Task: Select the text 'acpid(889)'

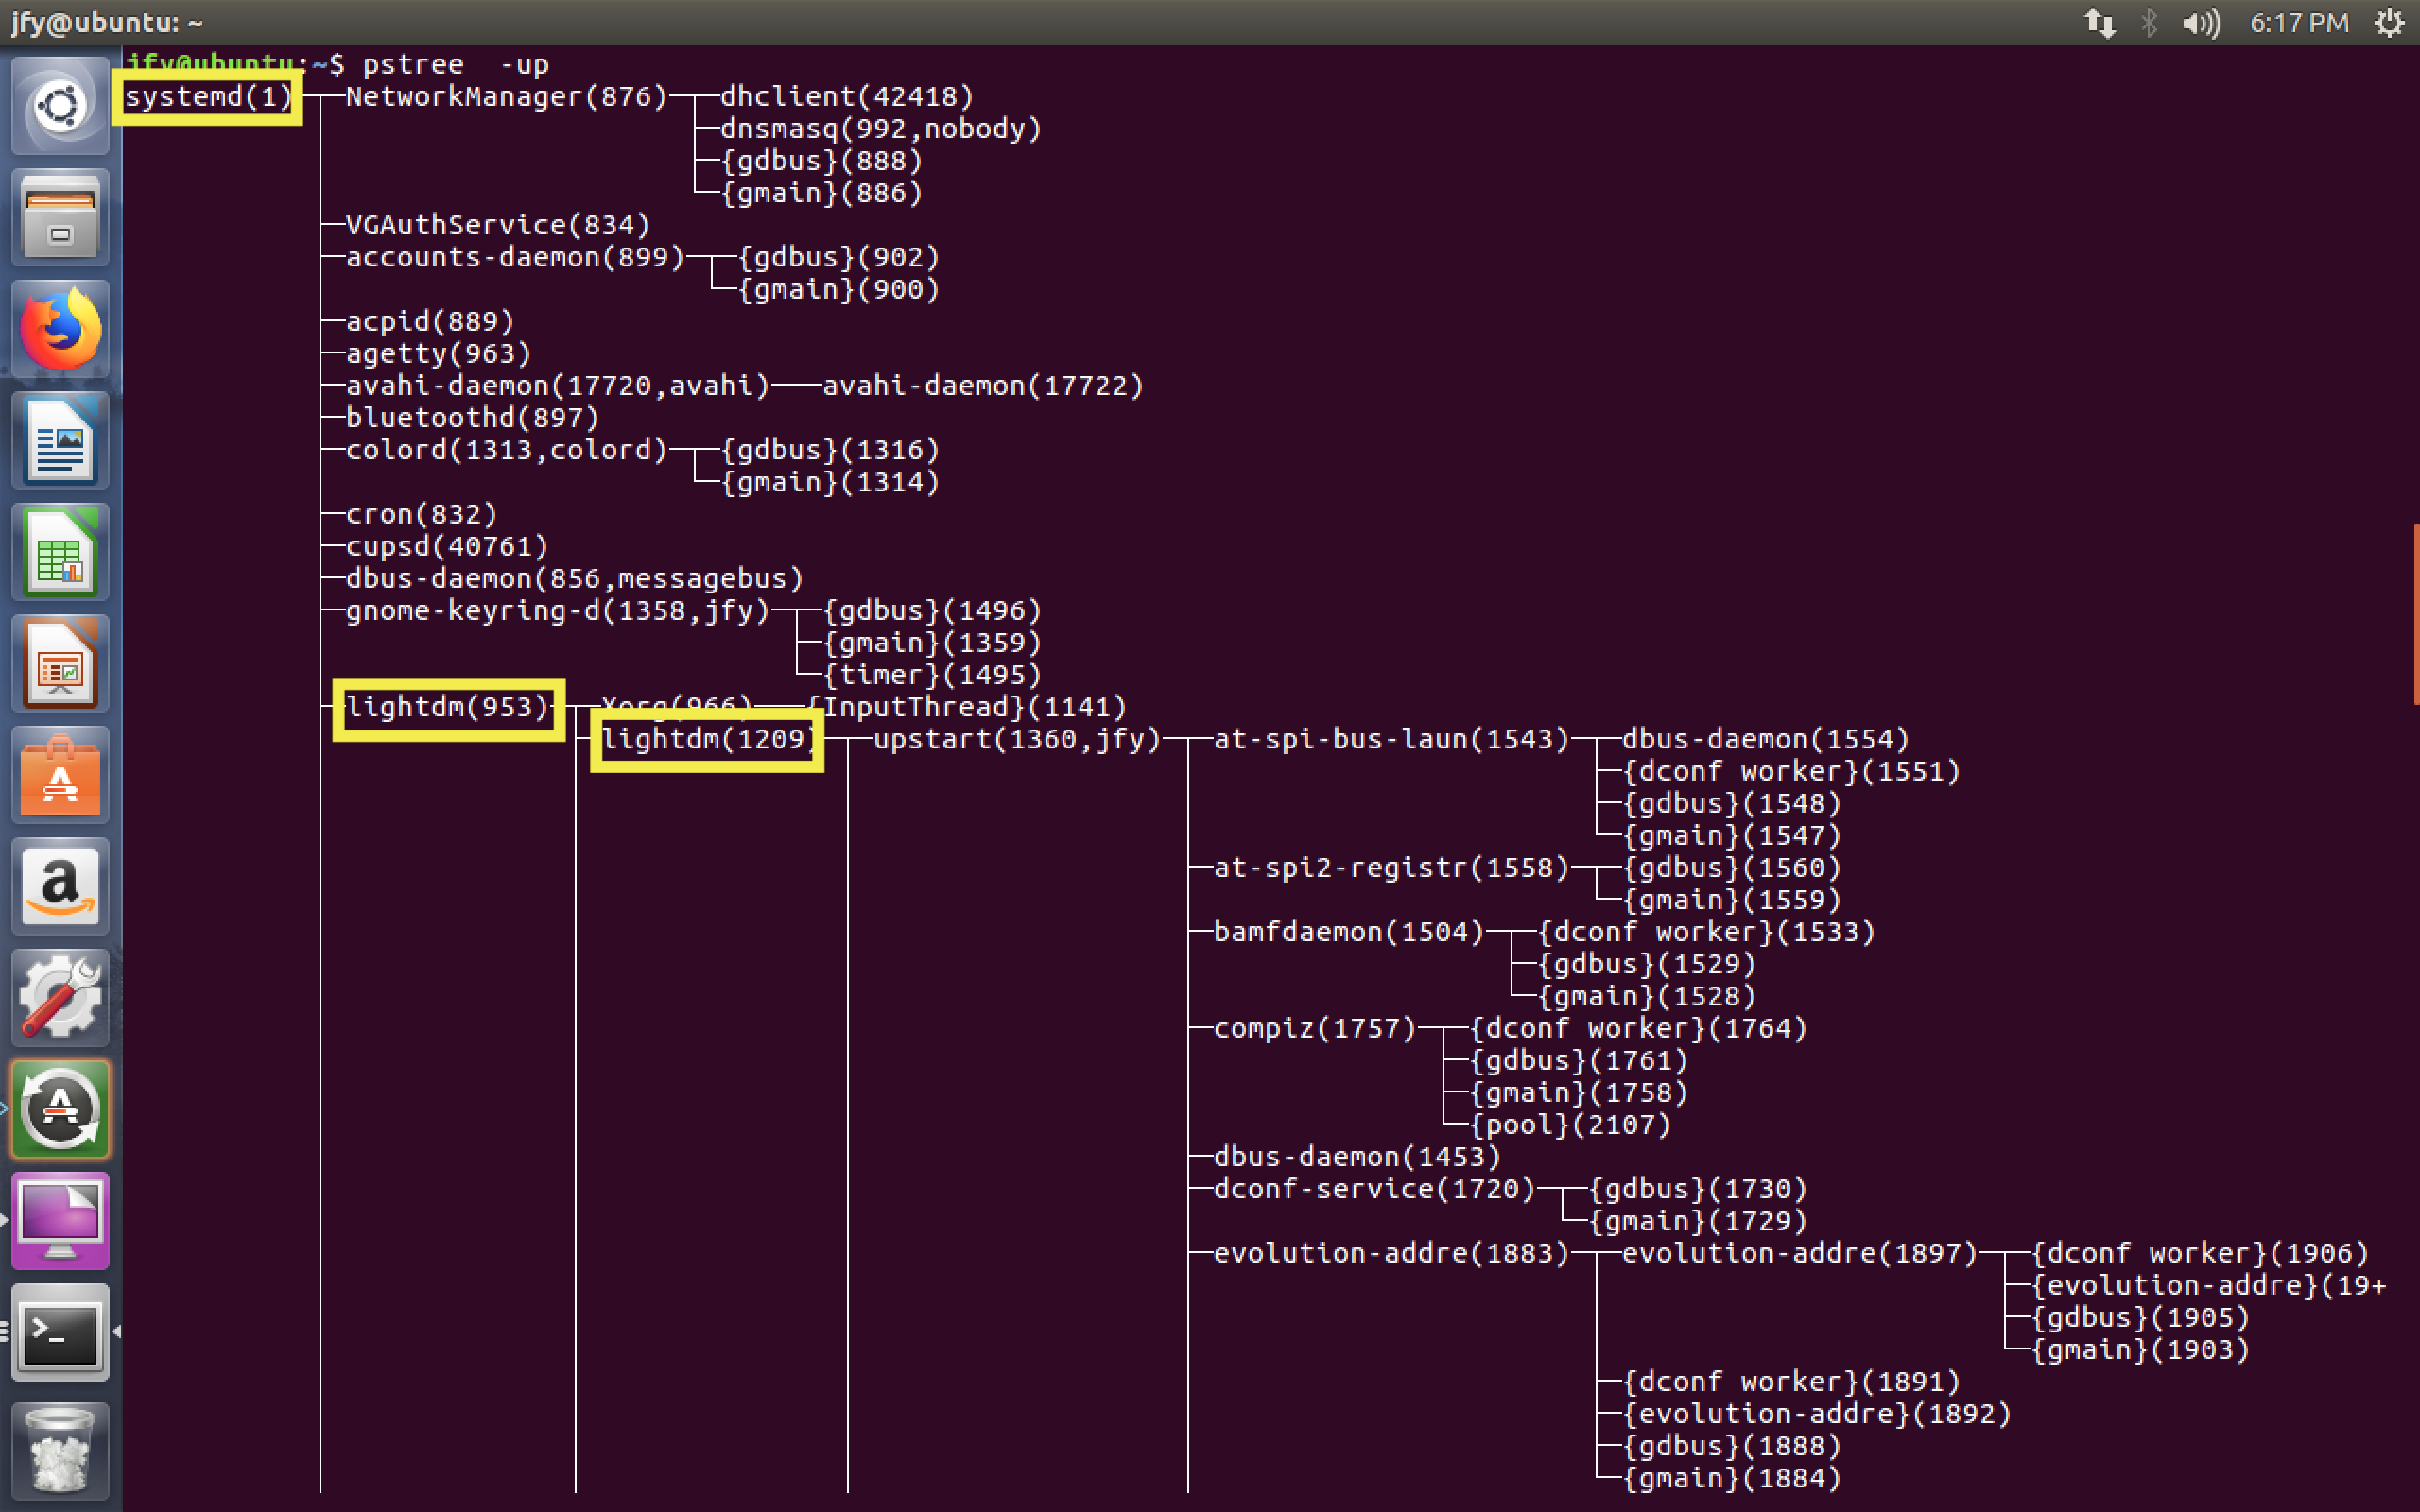Action: [430, 321]
